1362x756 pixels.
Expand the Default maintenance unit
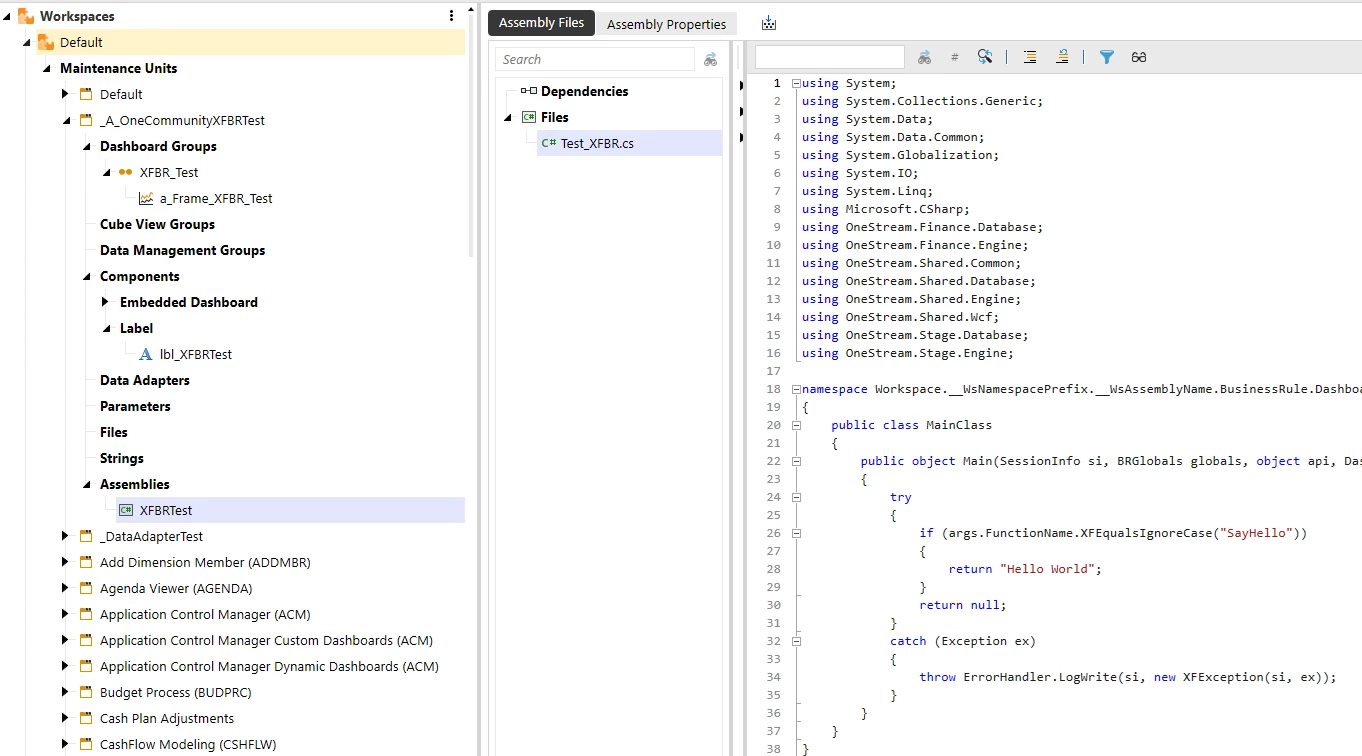[x=66, y=94]
